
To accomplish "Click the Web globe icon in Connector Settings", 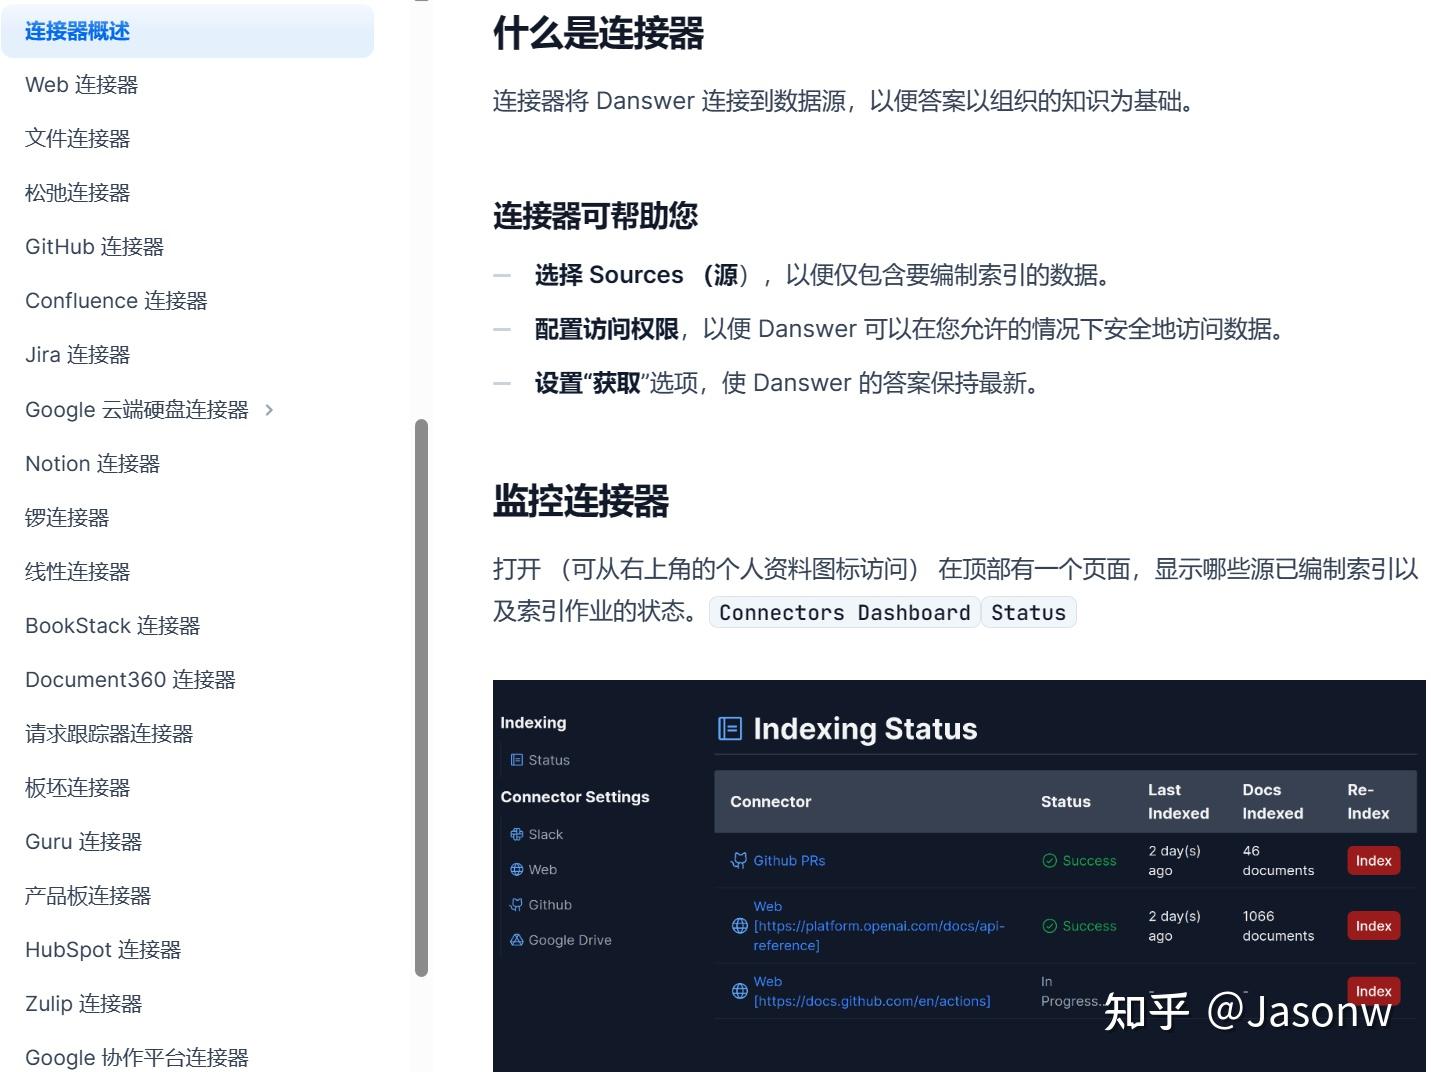I will 517,870.
